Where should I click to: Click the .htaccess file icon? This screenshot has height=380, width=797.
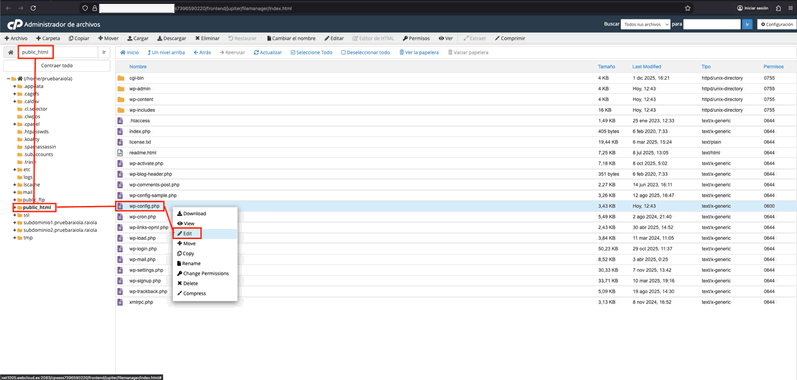[x=120, y=120]
